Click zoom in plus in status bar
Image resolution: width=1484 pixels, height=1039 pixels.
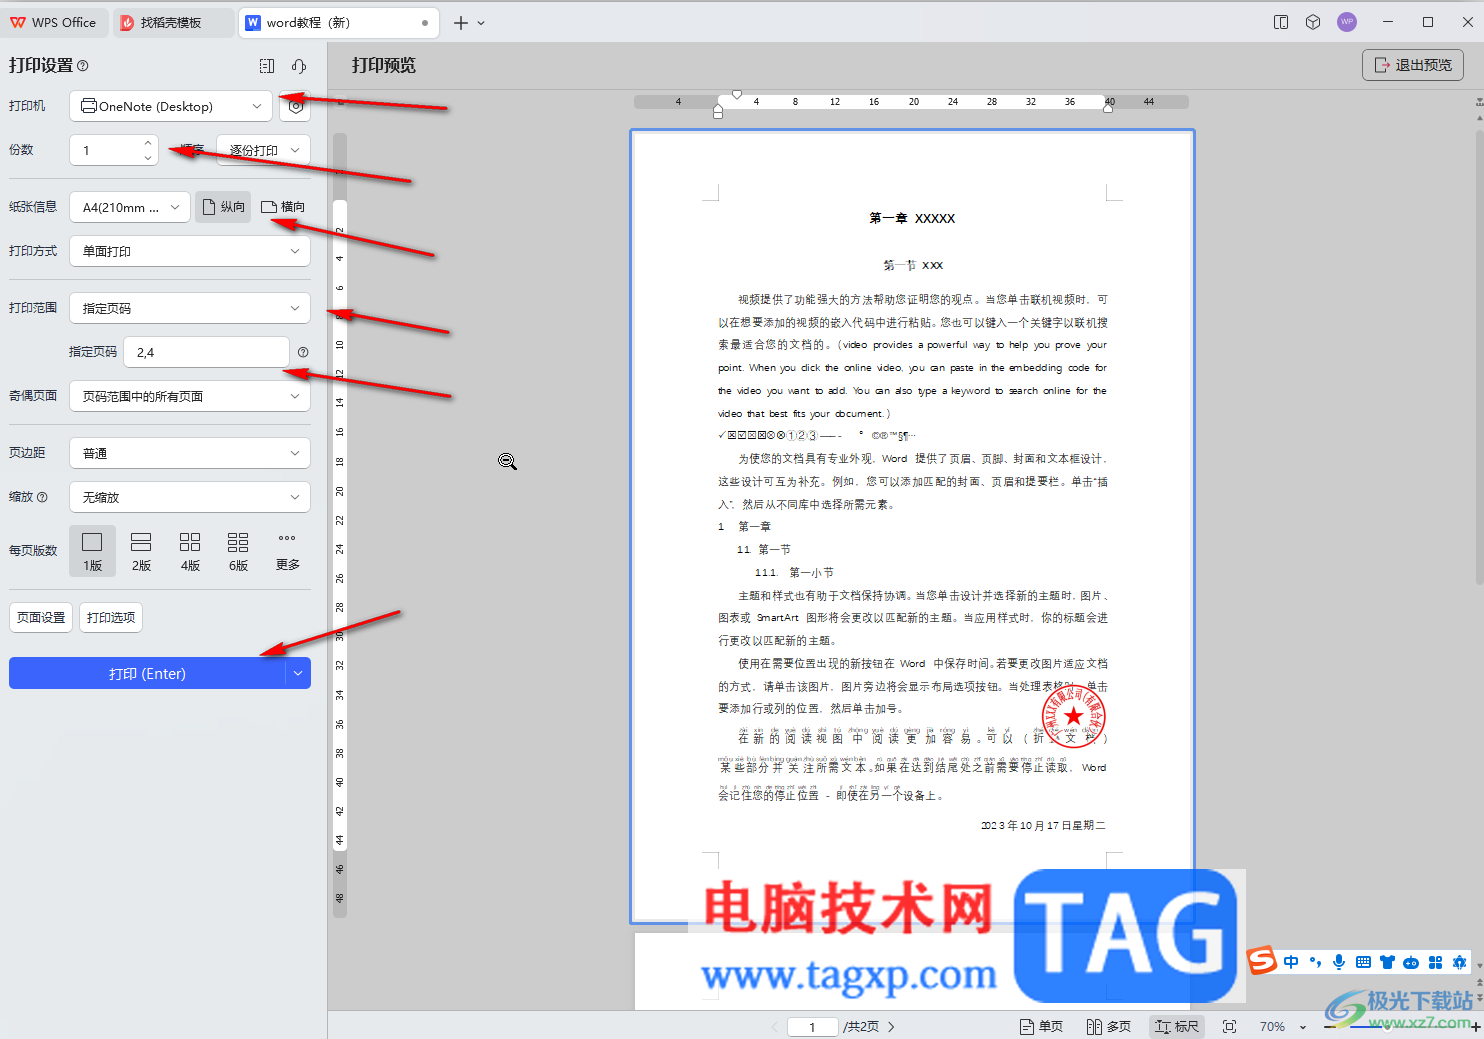point(1476,1027)
